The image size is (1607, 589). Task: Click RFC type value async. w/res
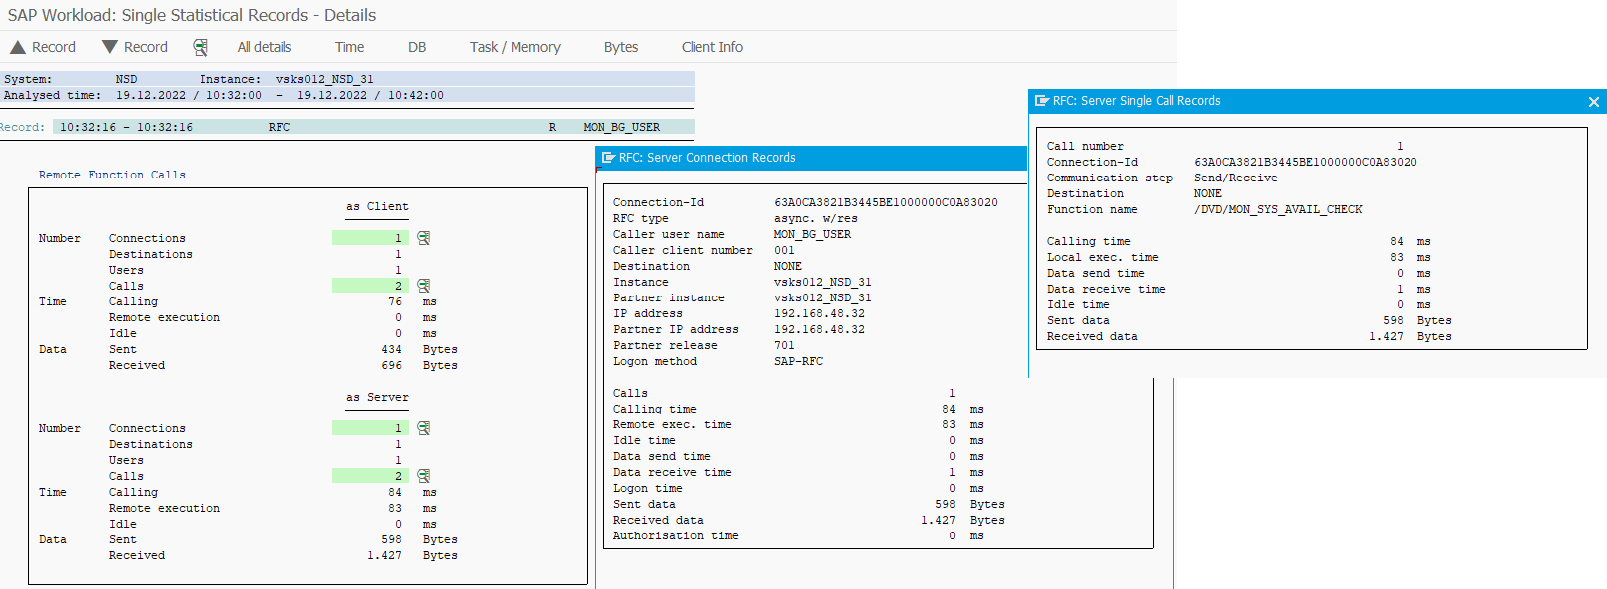815,218
